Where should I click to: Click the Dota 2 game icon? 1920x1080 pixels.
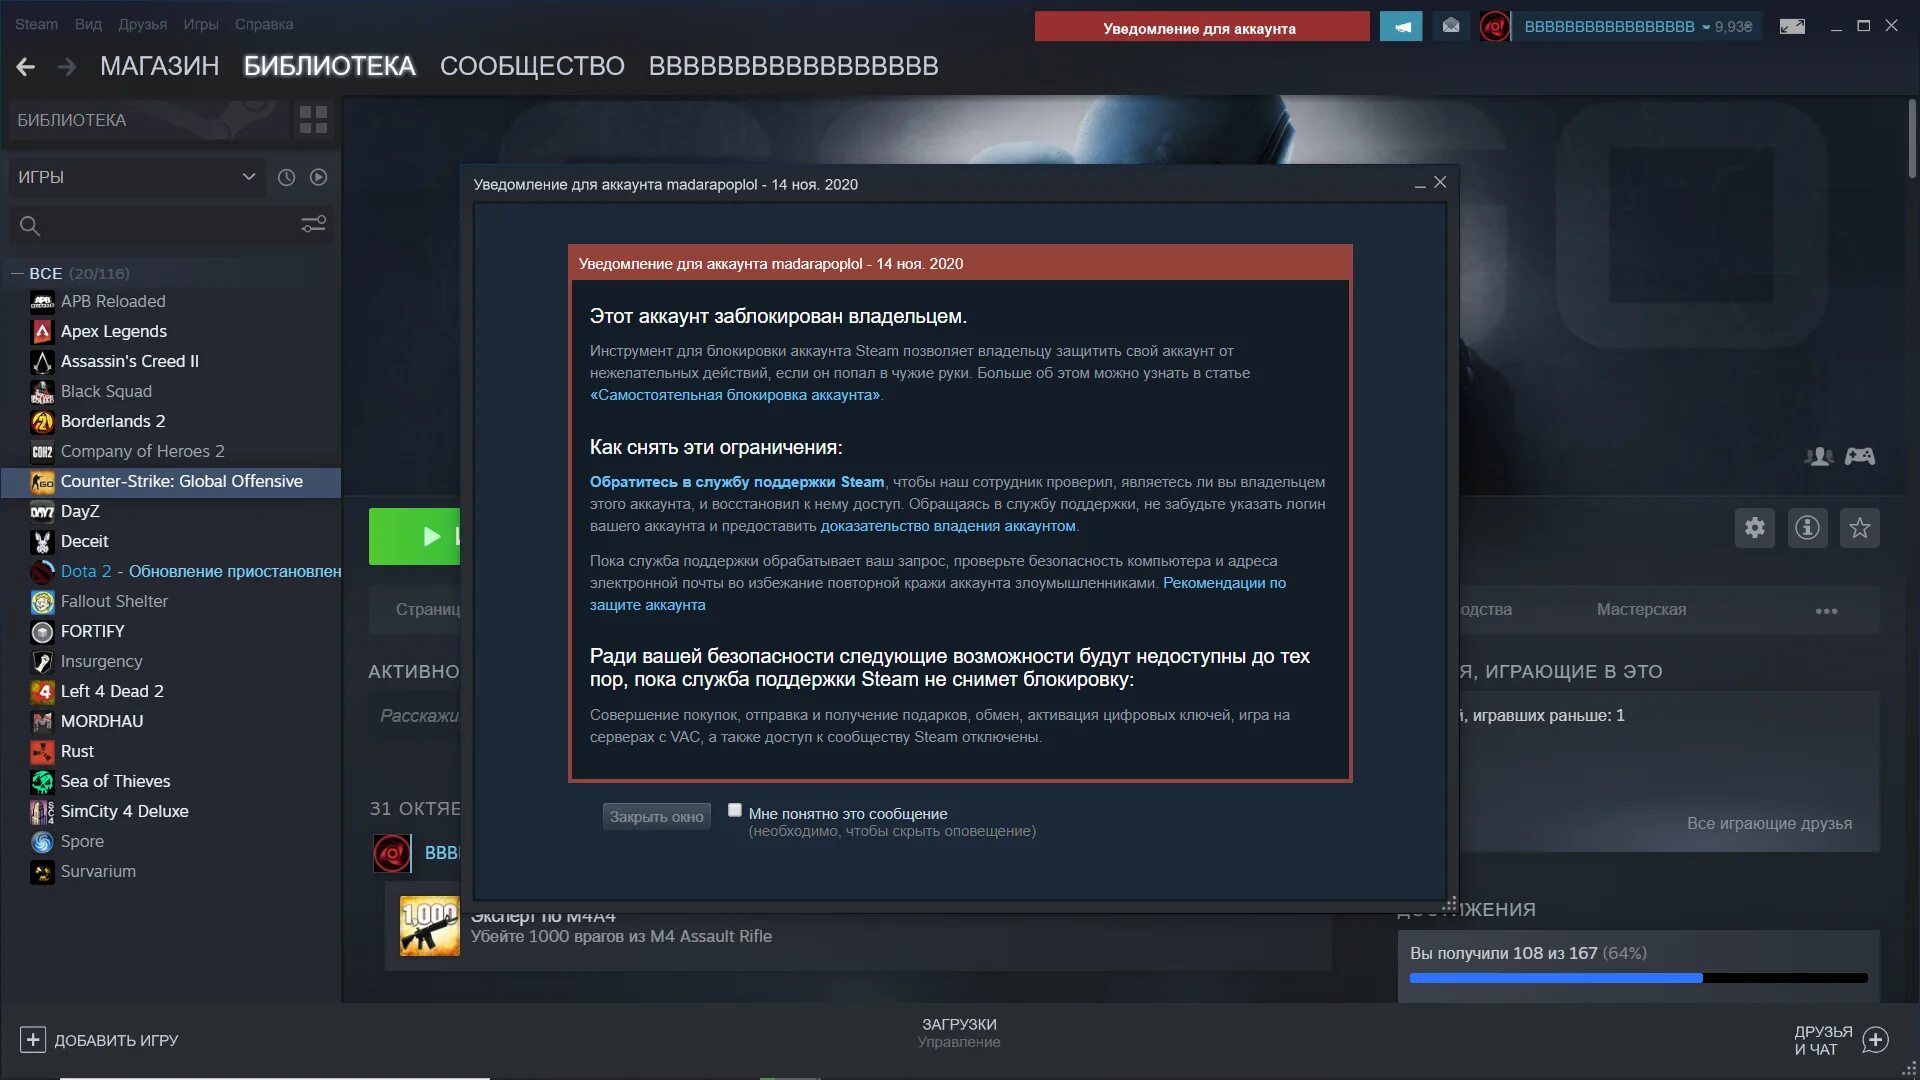42,571
